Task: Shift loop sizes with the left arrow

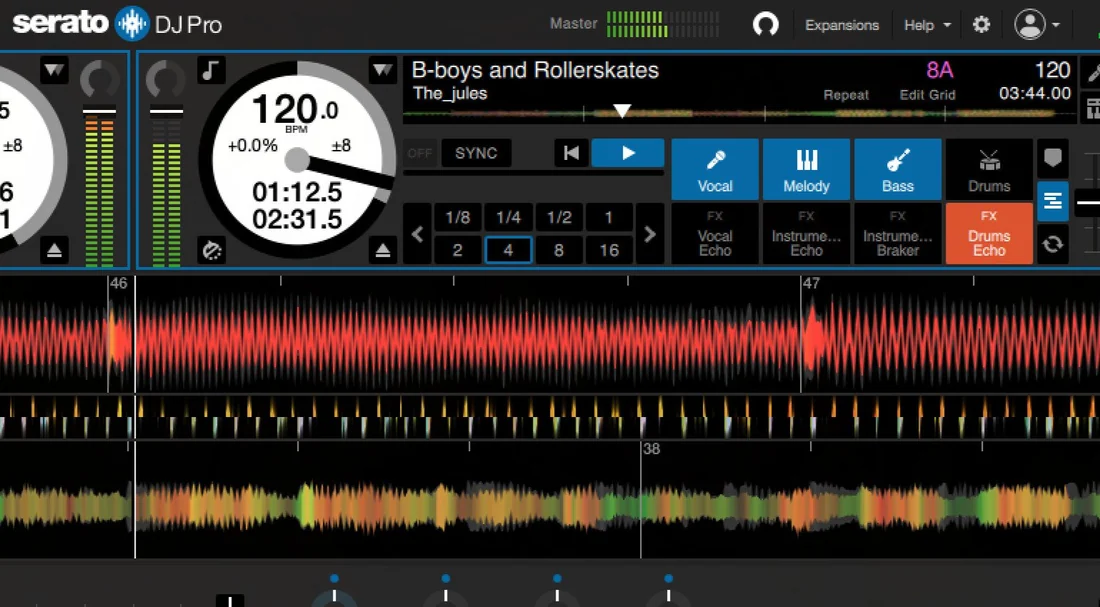Action: pyautogui.click(x=417, y=234)
